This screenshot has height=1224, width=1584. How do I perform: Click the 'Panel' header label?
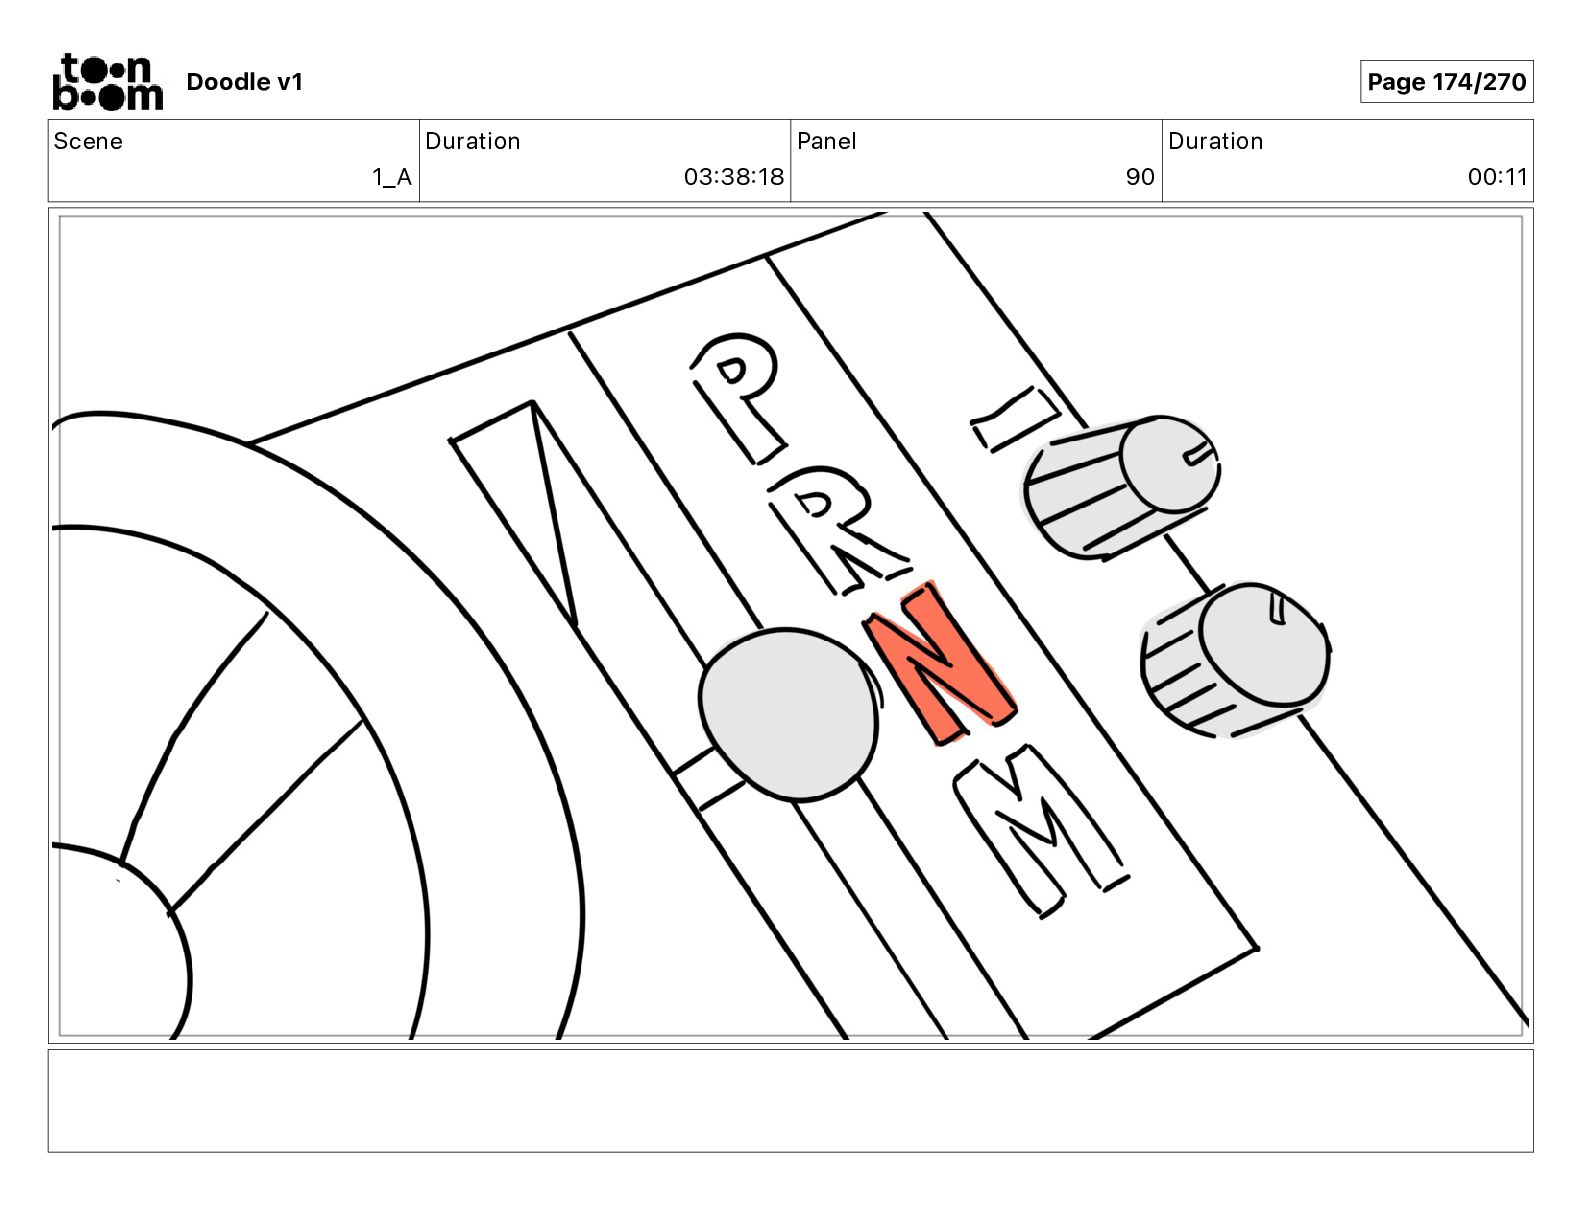(826, 141)
